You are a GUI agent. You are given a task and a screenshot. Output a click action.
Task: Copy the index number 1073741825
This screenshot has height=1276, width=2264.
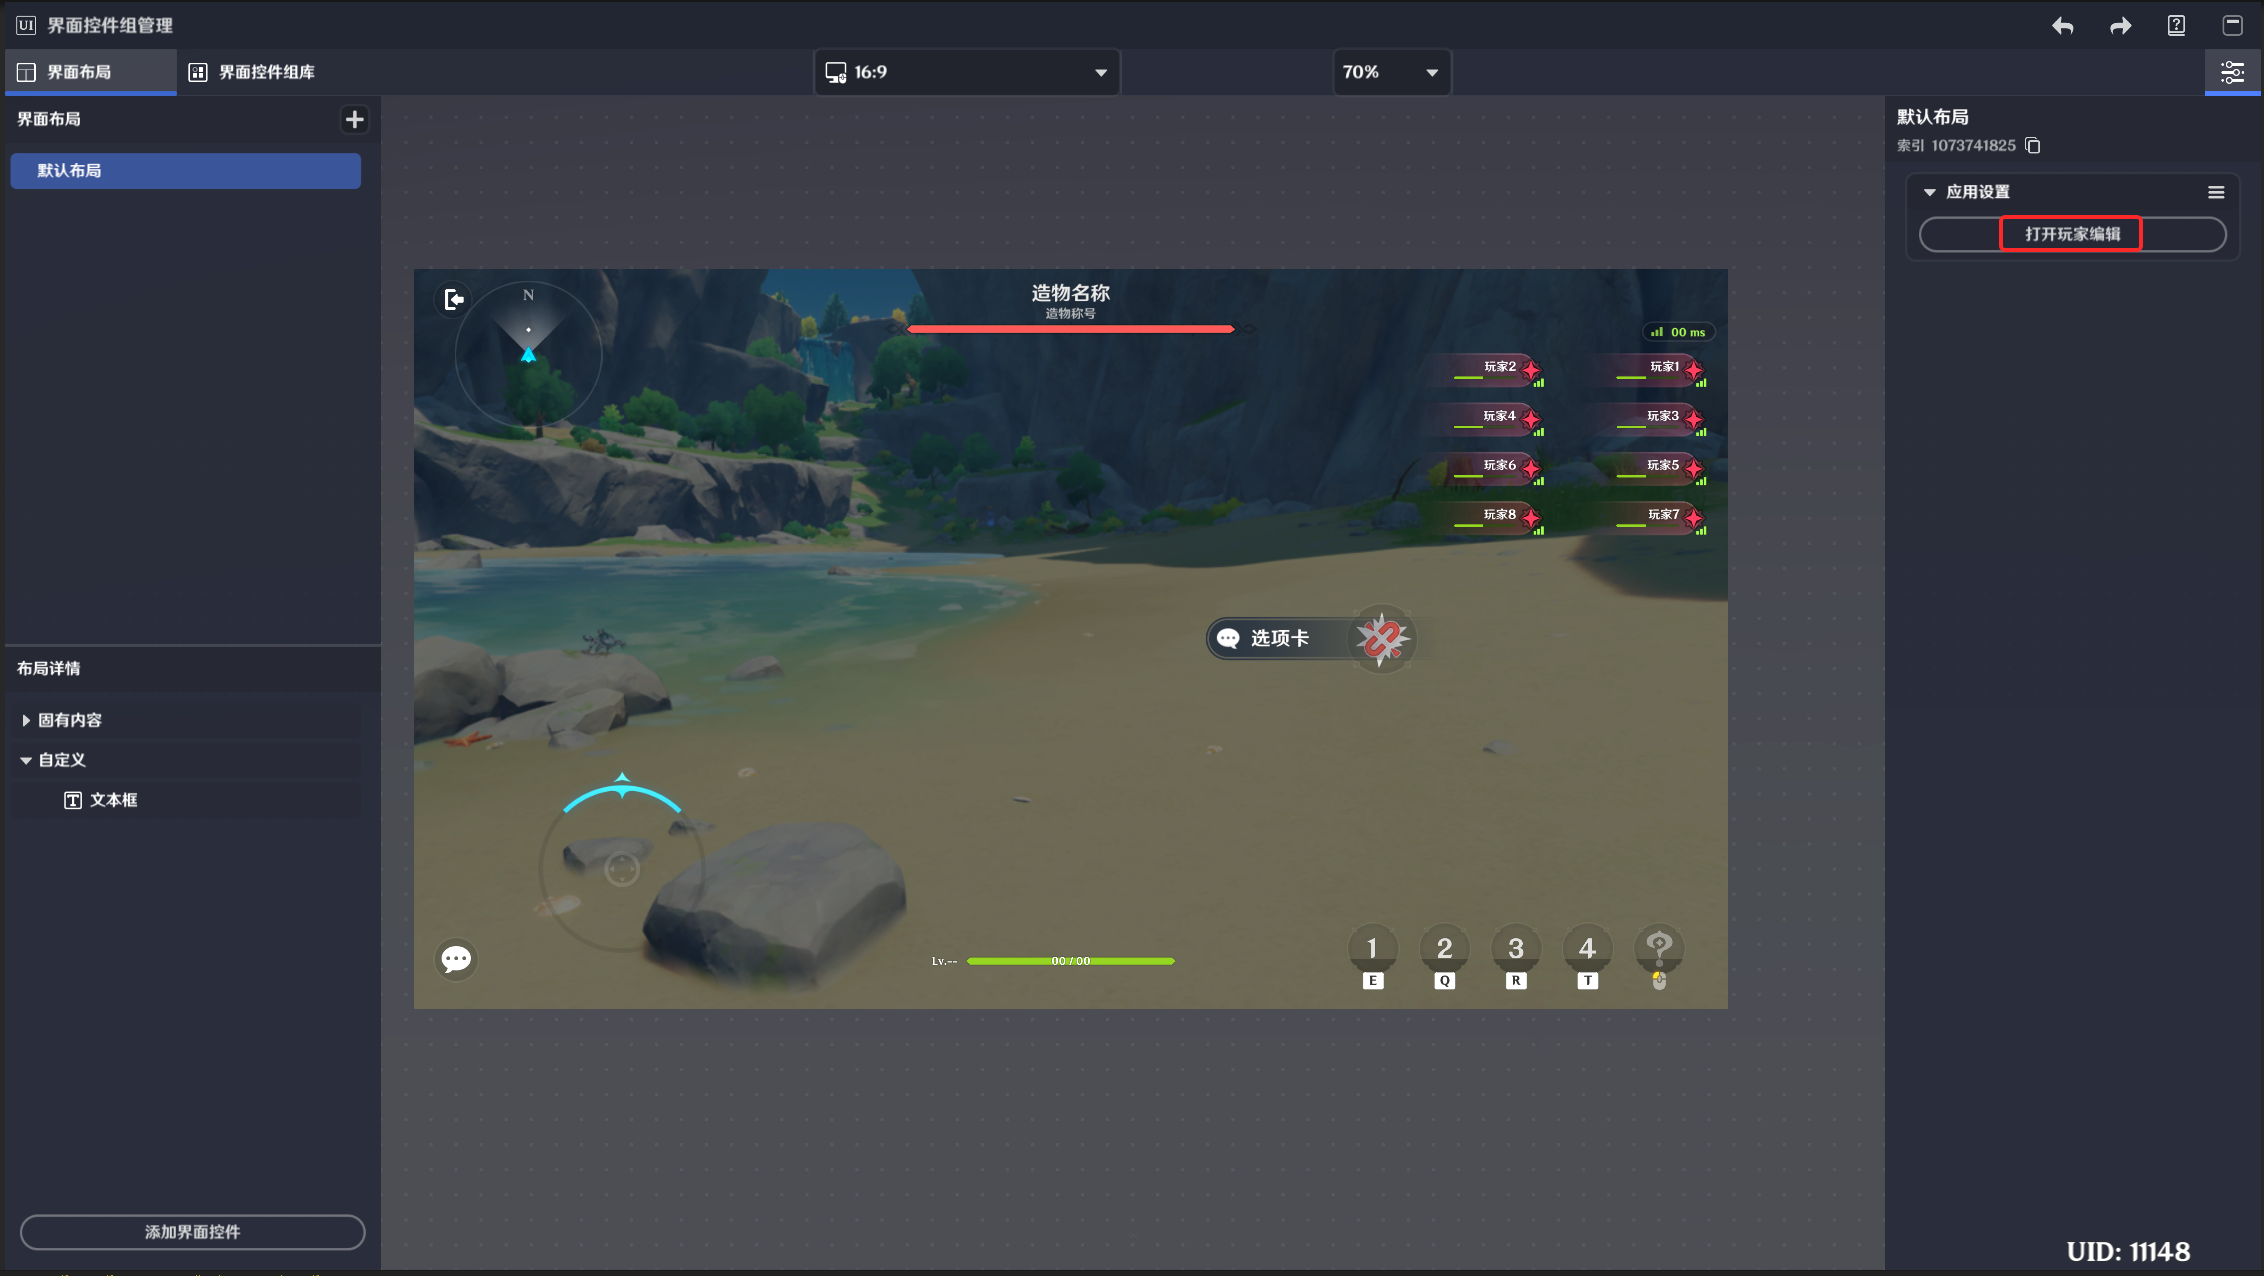click(2033, 146)
